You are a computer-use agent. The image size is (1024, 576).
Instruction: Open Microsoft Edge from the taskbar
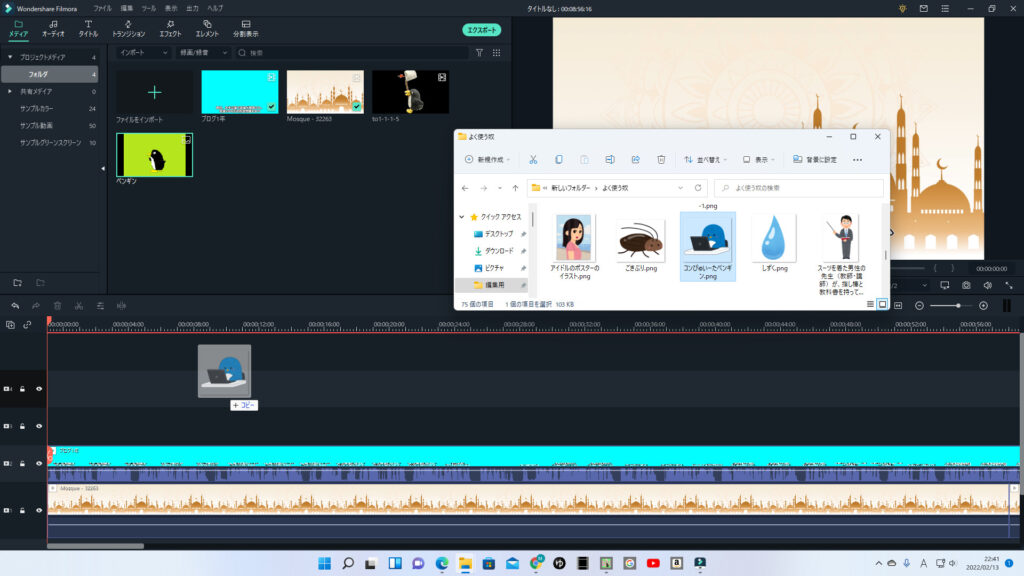[442, 563]
